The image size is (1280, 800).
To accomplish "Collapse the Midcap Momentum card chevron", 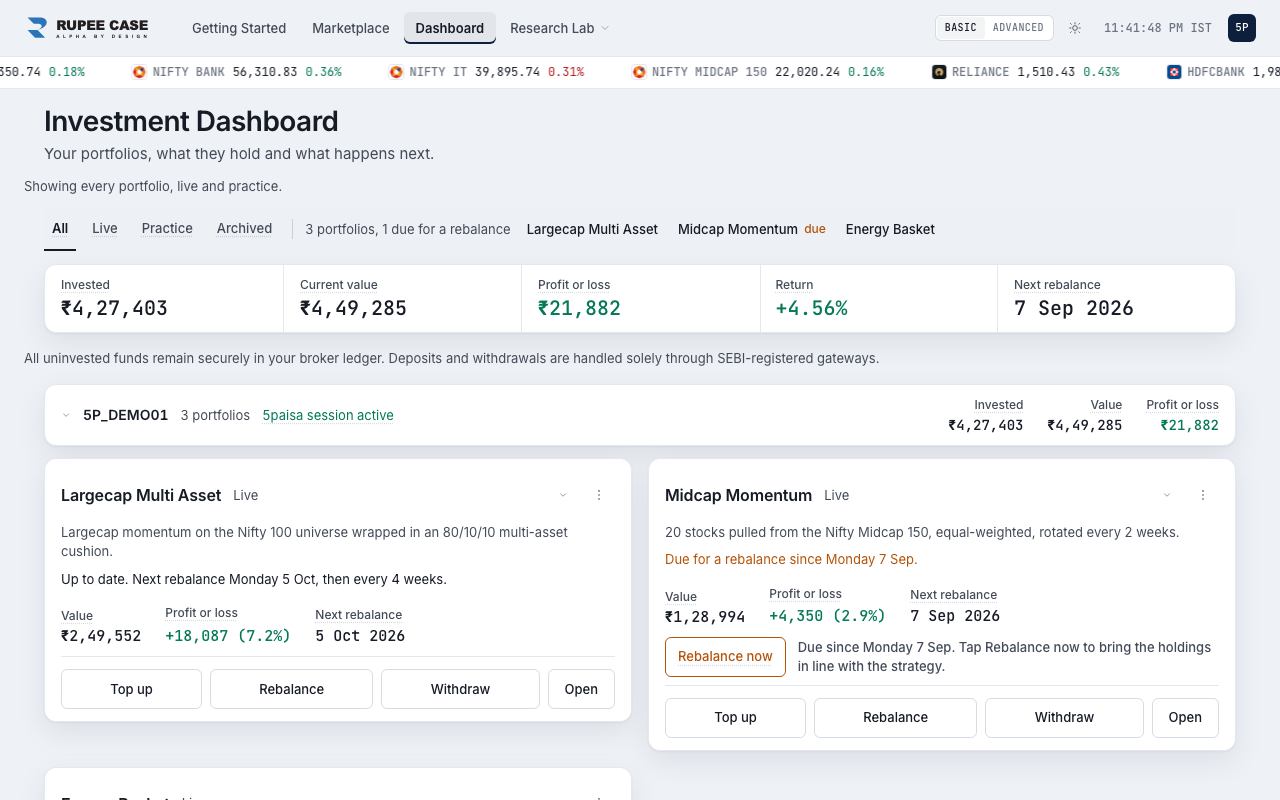I will [x=1167, y=495].
